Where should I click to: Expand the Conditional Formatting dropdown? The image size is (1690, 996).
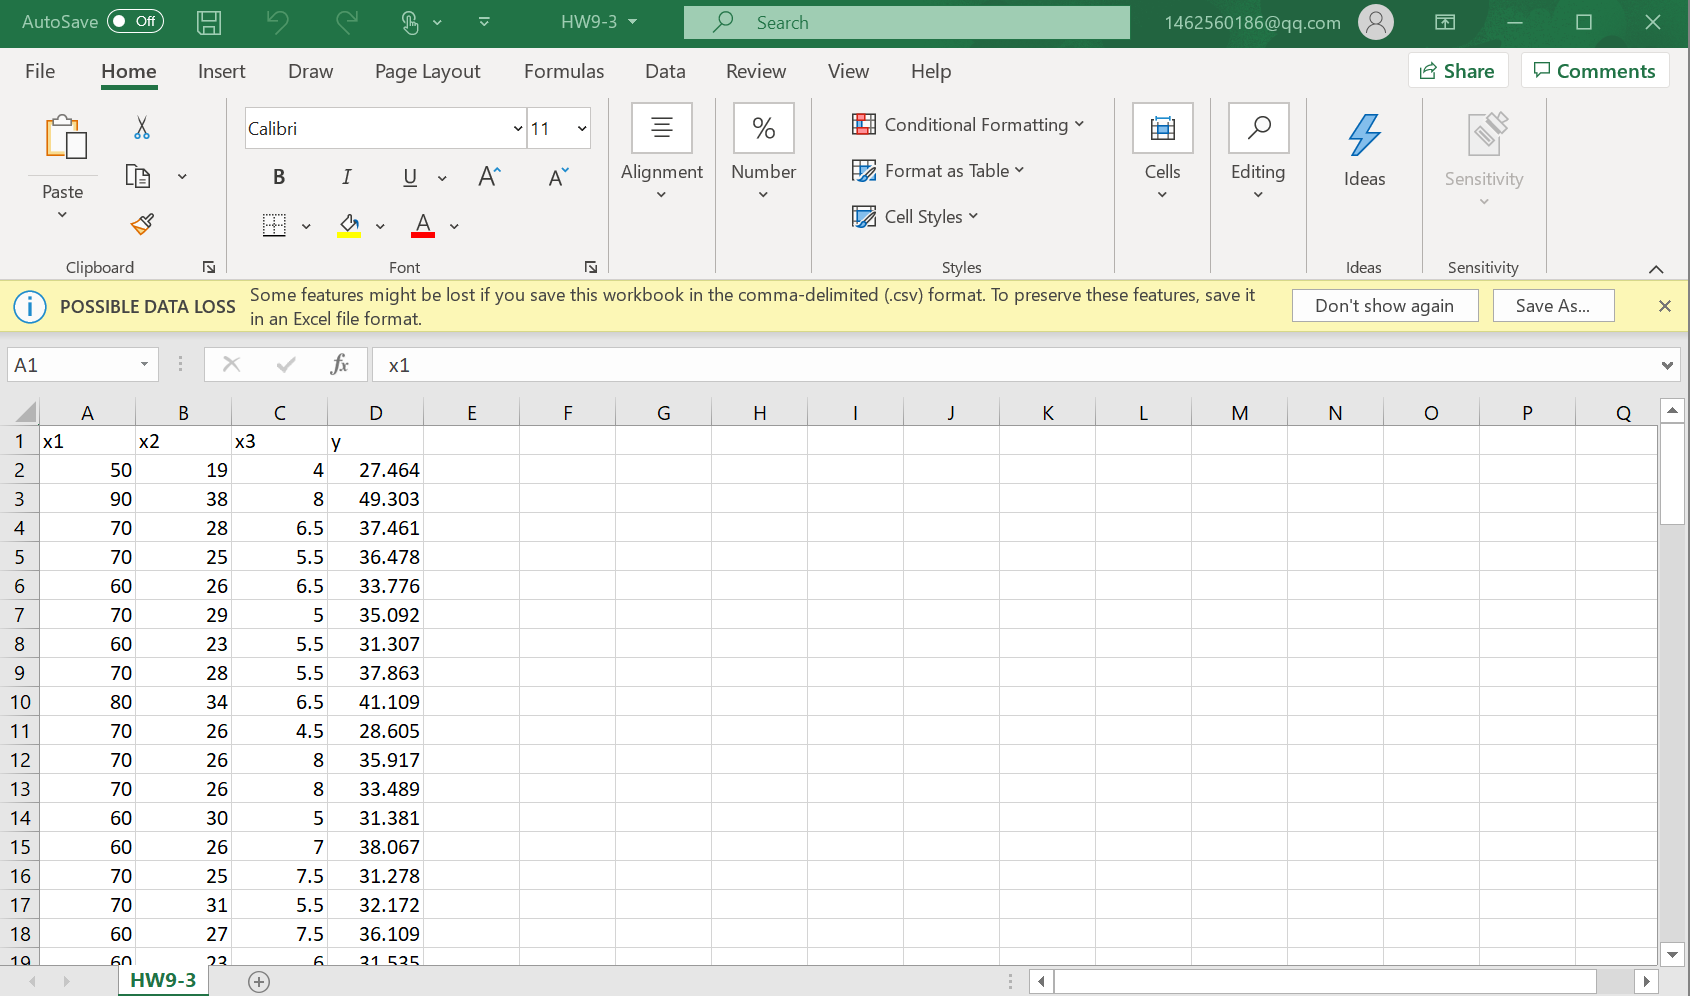967,125
